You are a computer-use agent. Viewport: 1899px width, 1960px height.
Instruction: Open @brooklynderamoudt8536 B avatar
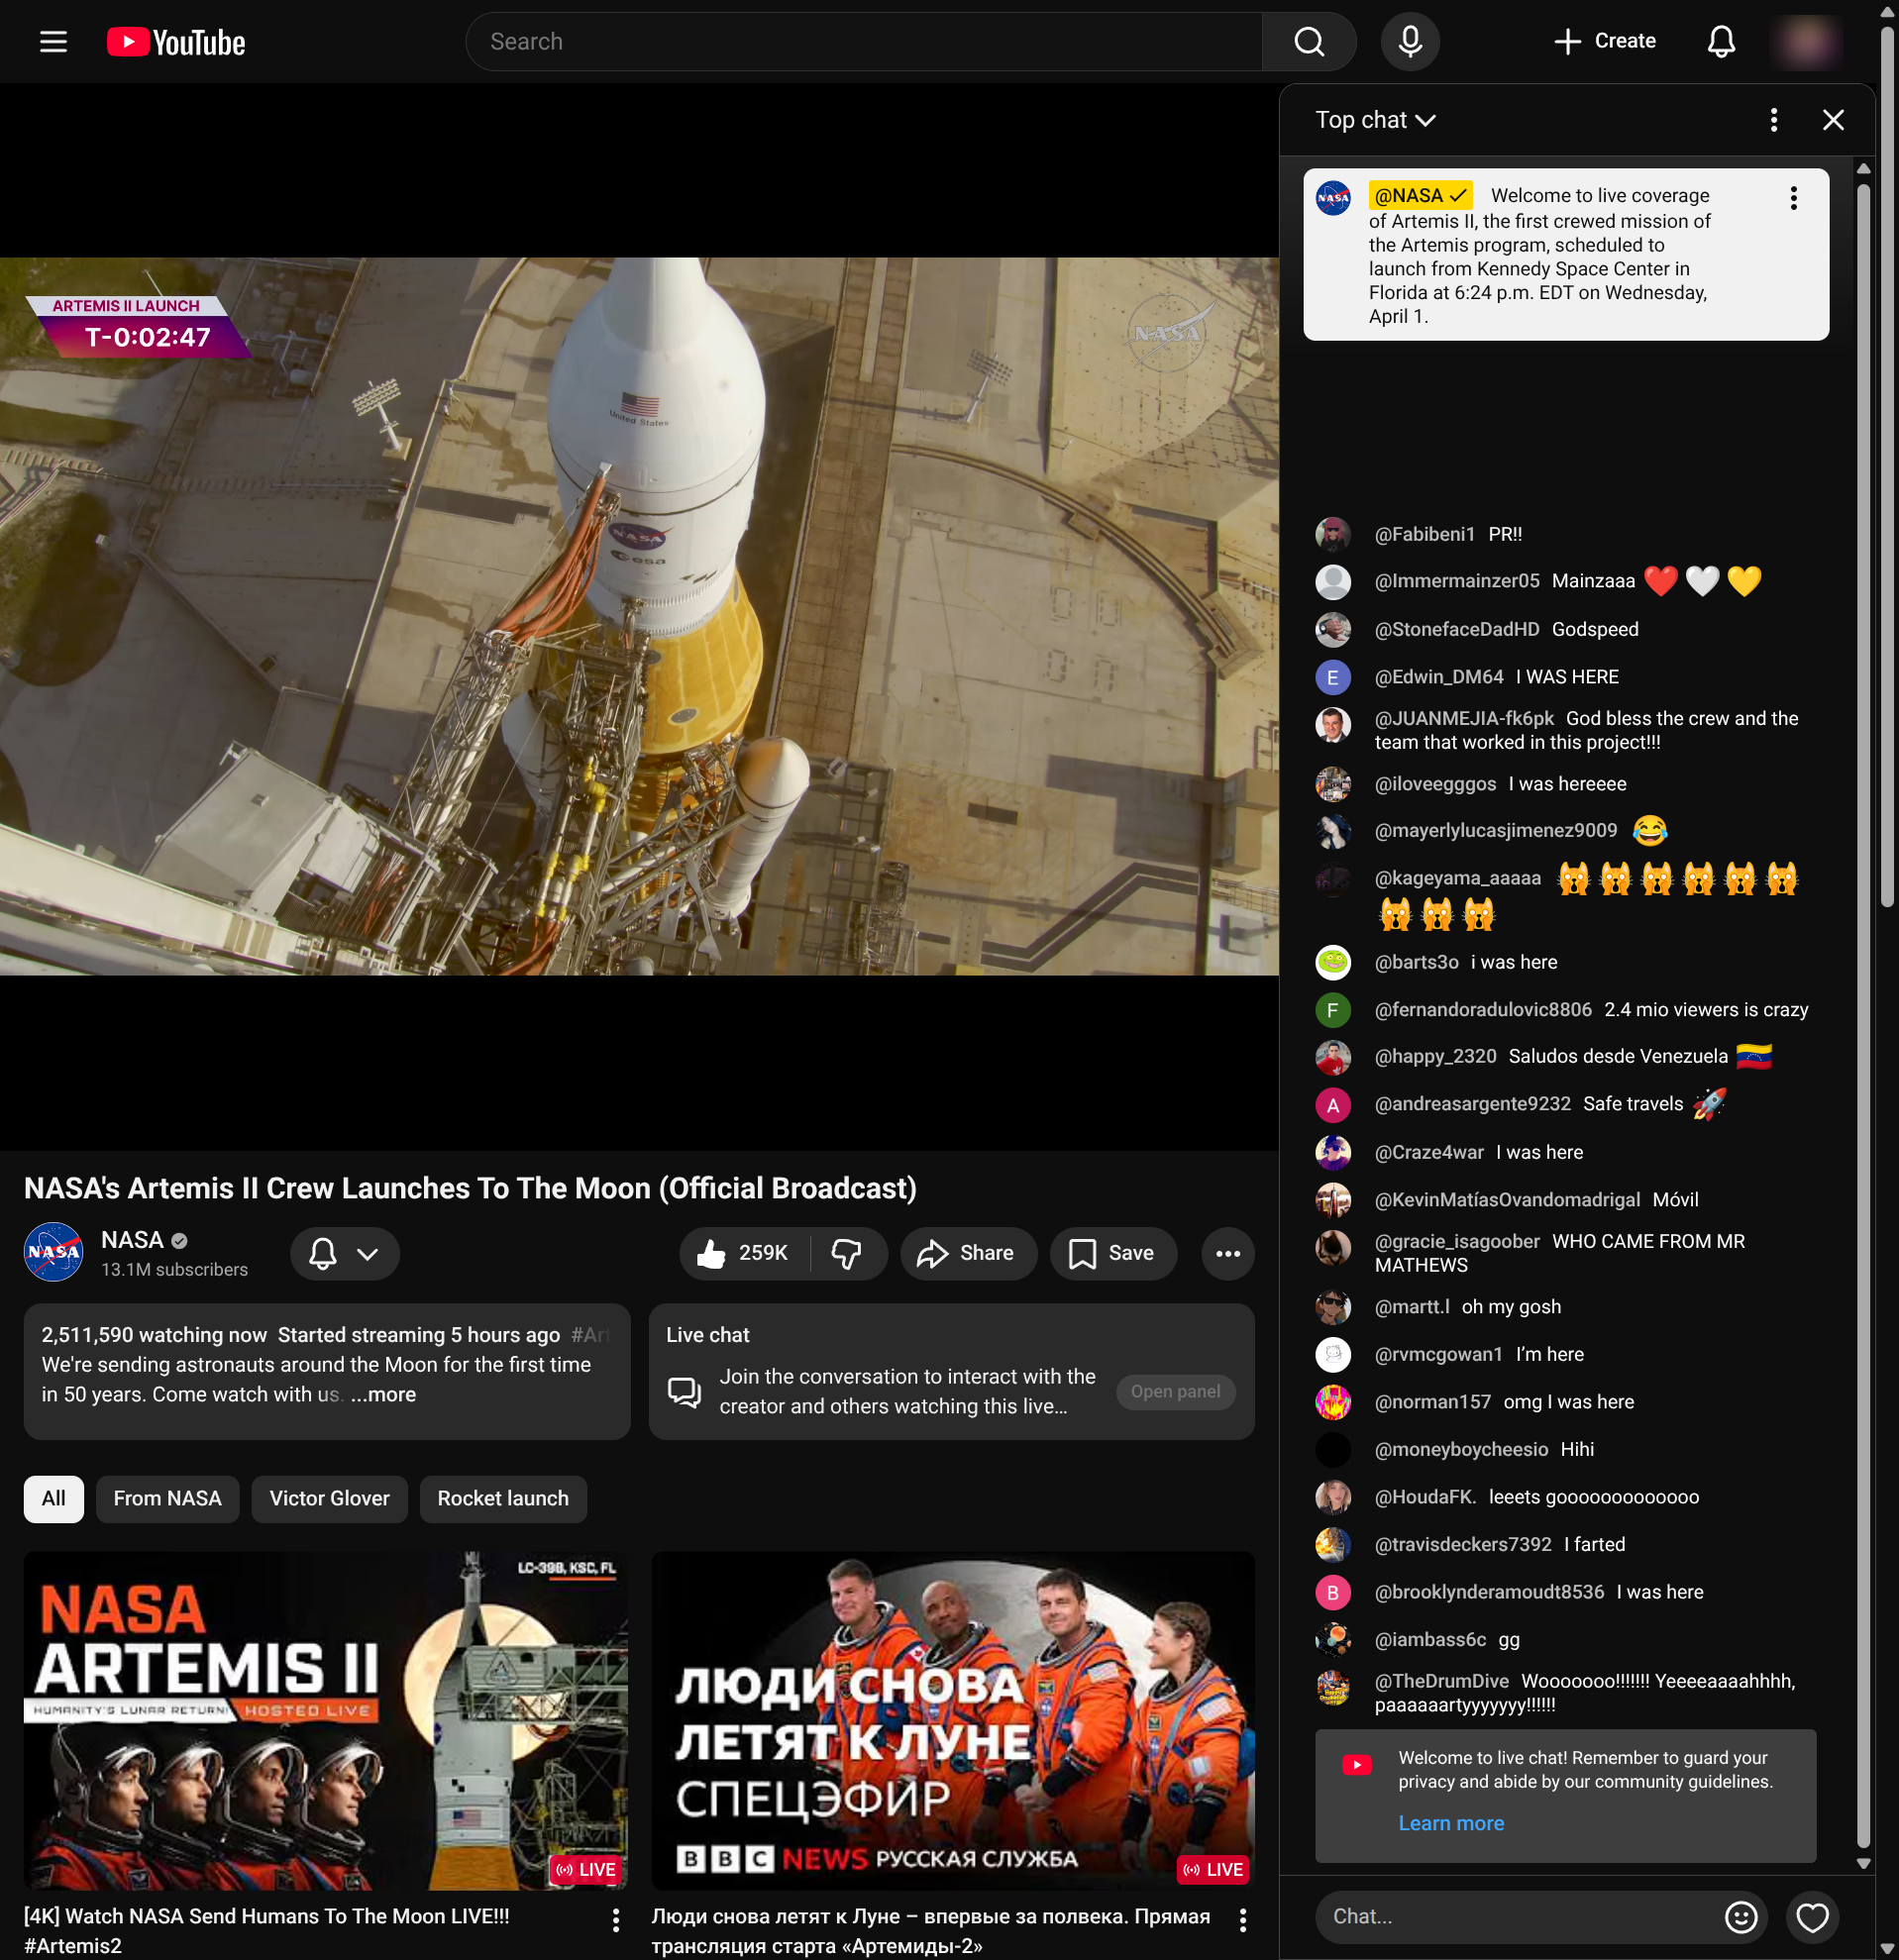(1332, 1592)
